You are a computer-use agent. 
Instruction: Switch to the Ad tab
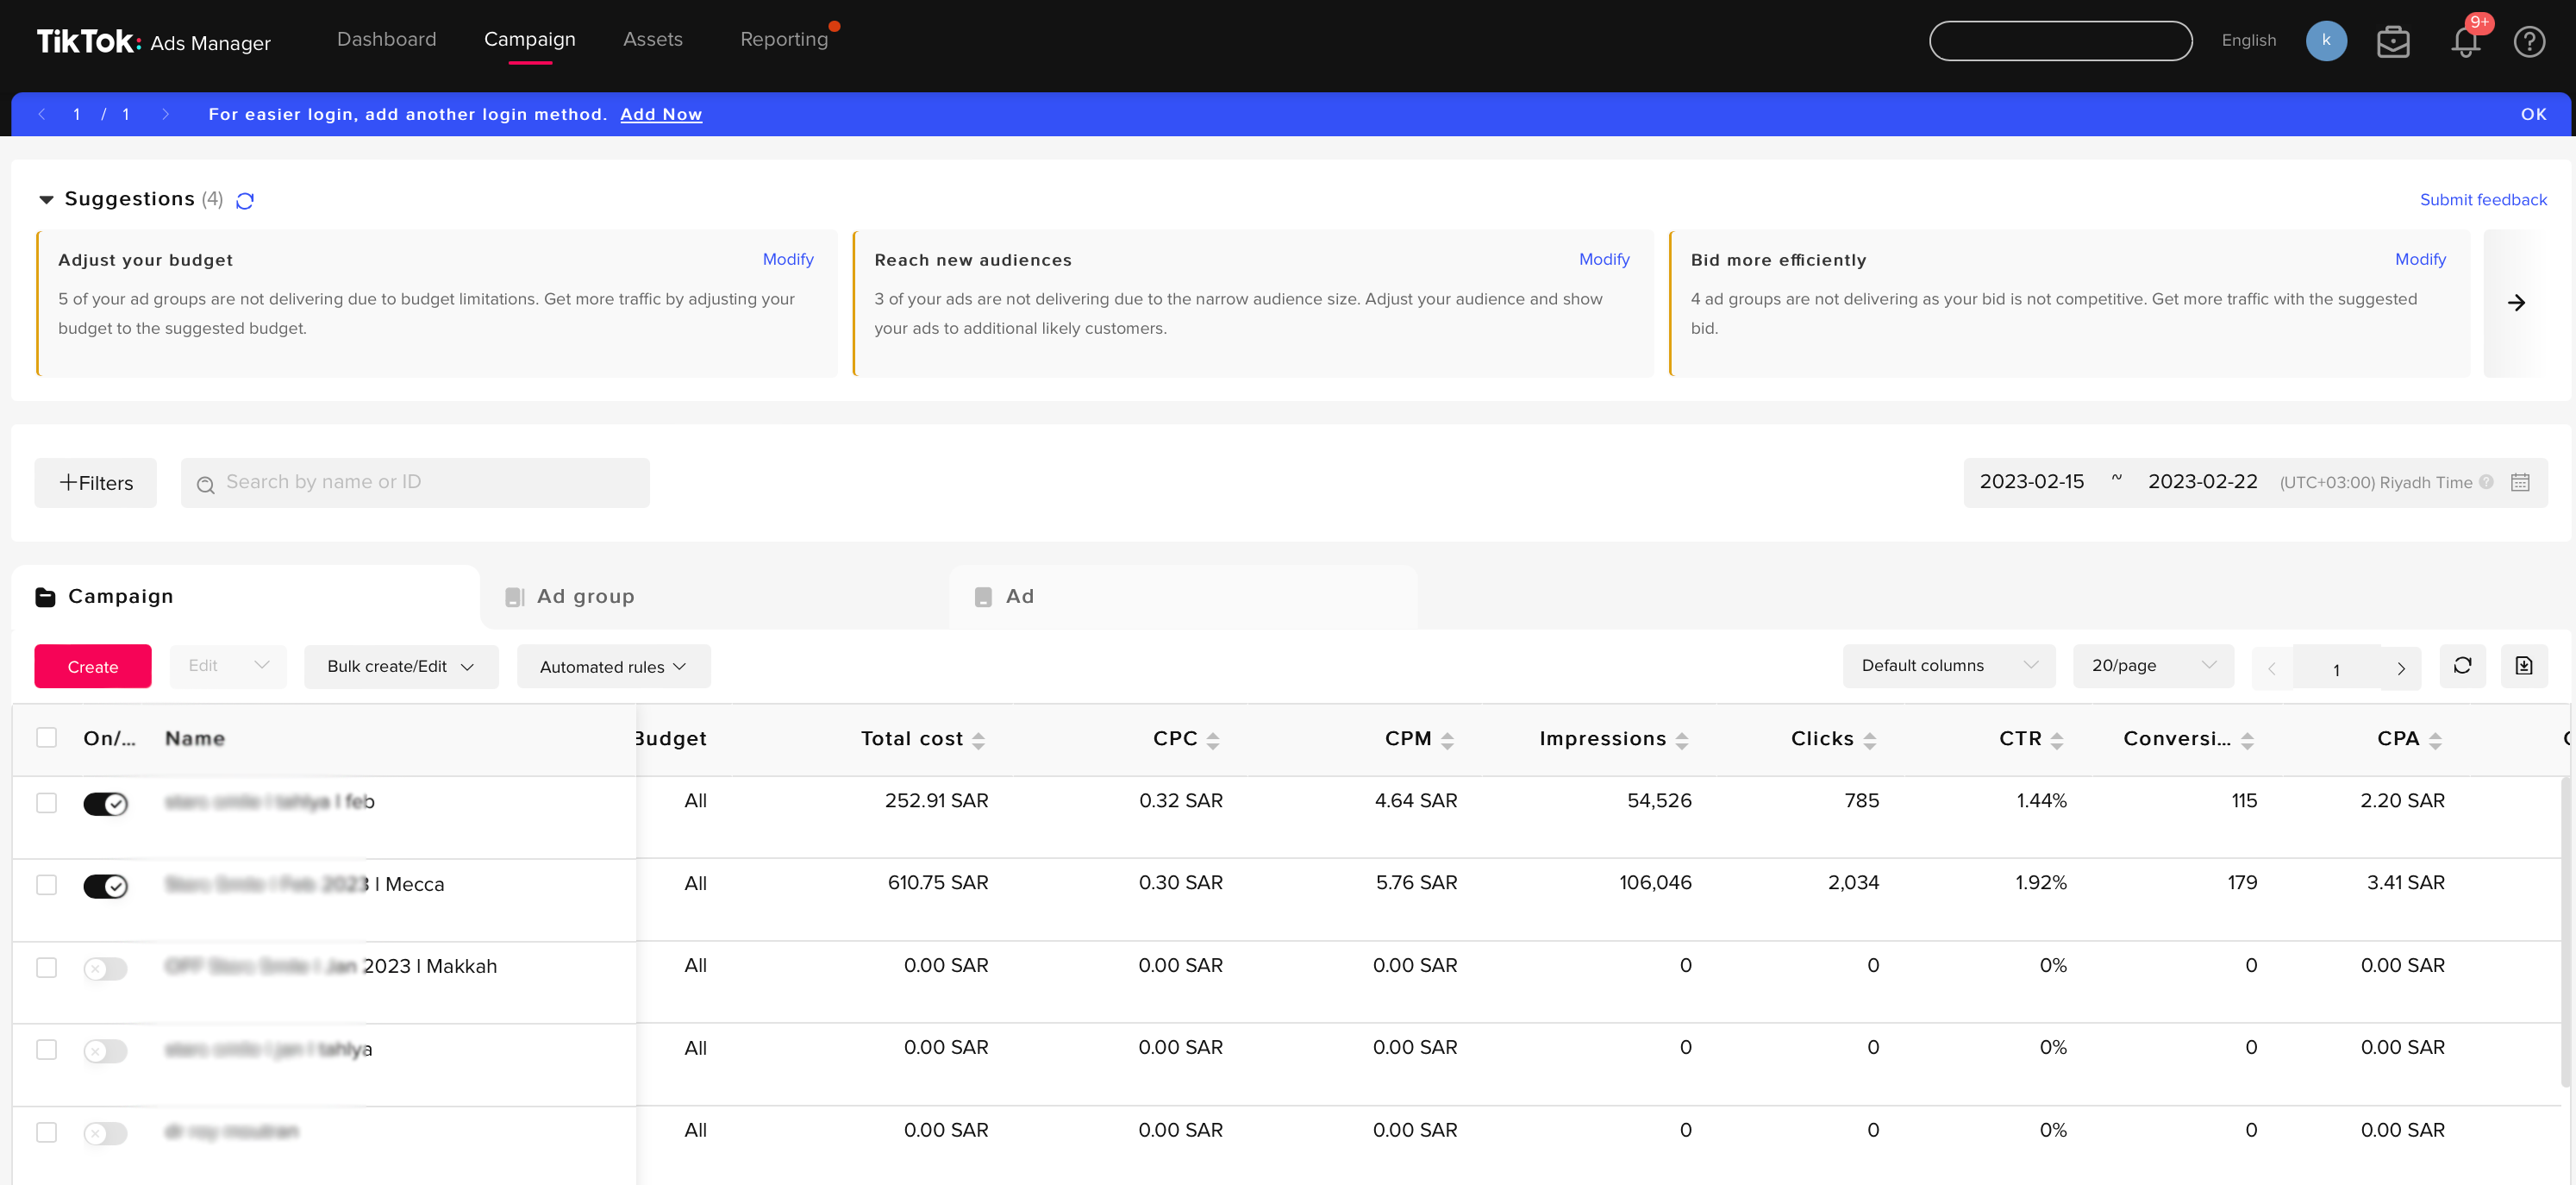coord(1184,597)
